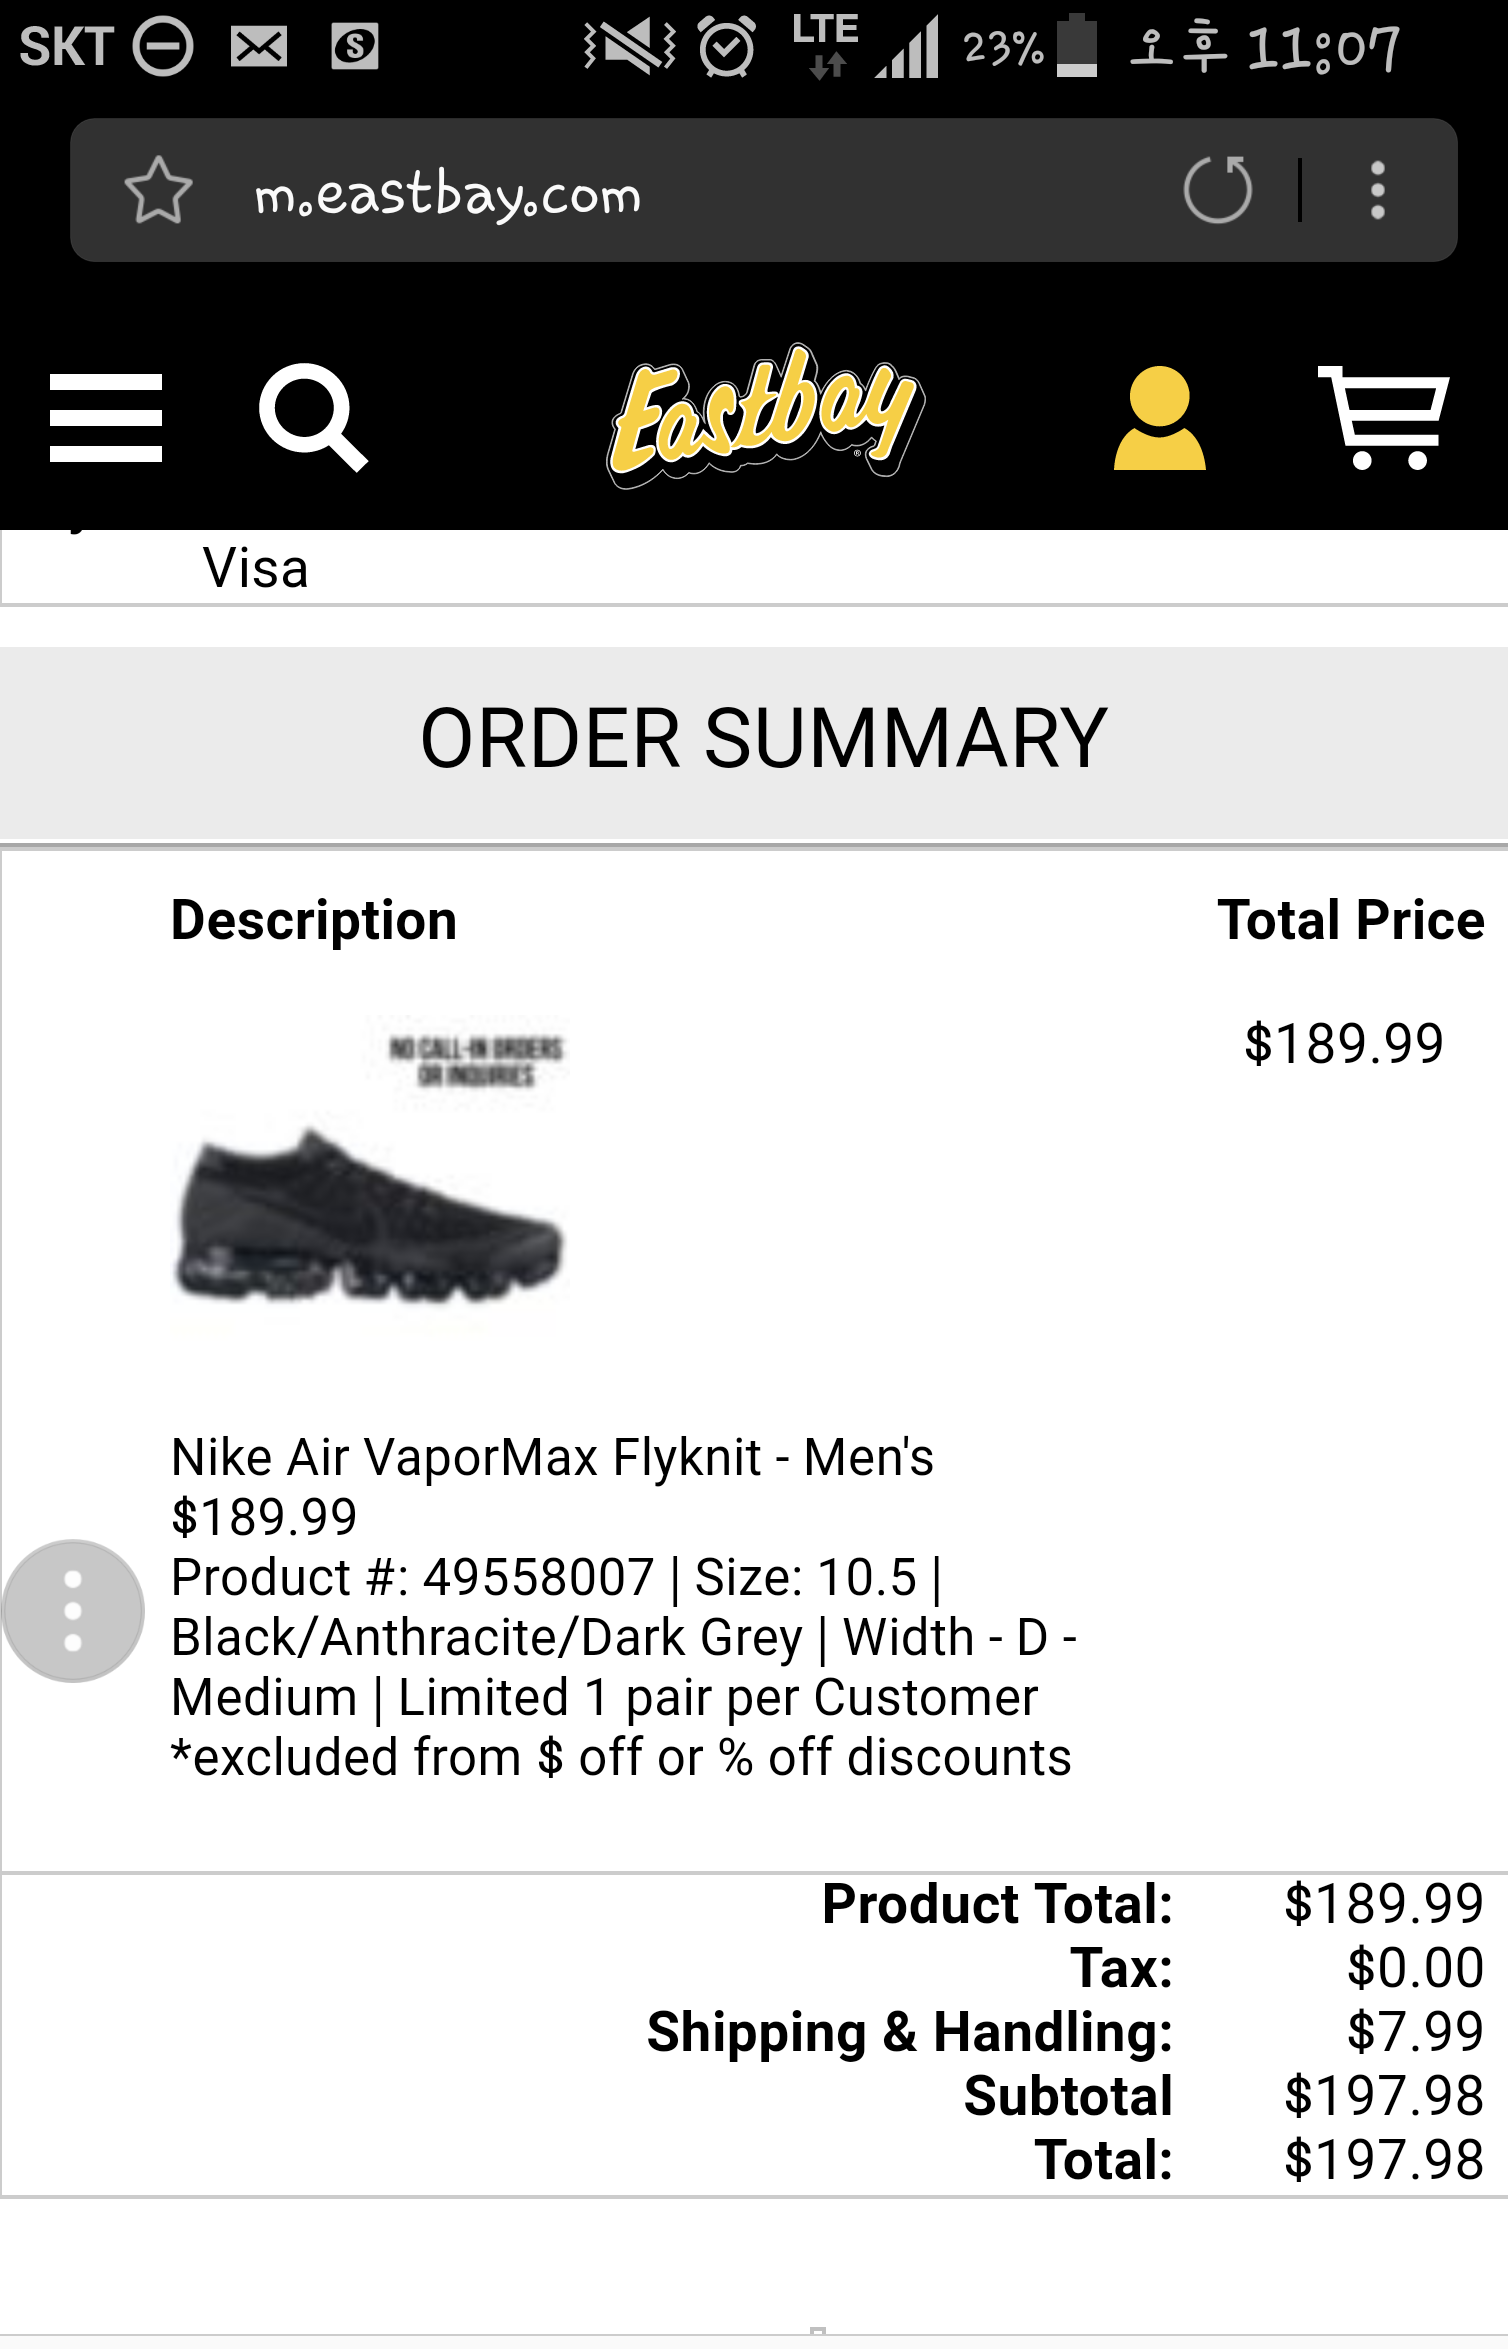1508x2349 pixels.
Task: Tap the Visa payment method row
Action: point(256,568)
